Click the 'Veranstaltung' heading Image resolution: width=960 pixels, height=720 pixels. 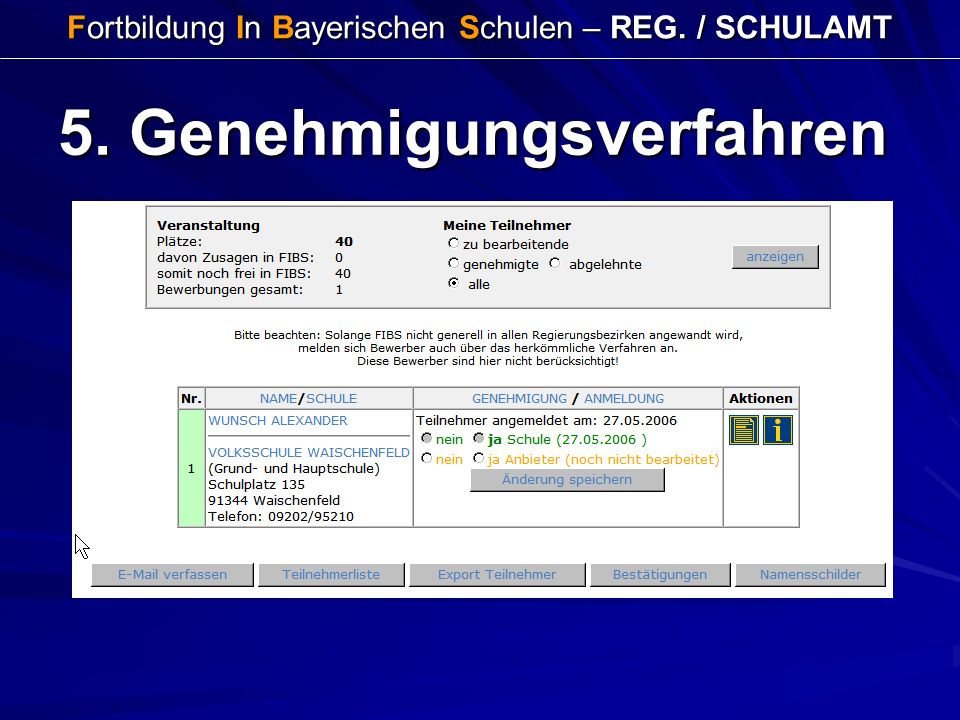click(208, 225)
